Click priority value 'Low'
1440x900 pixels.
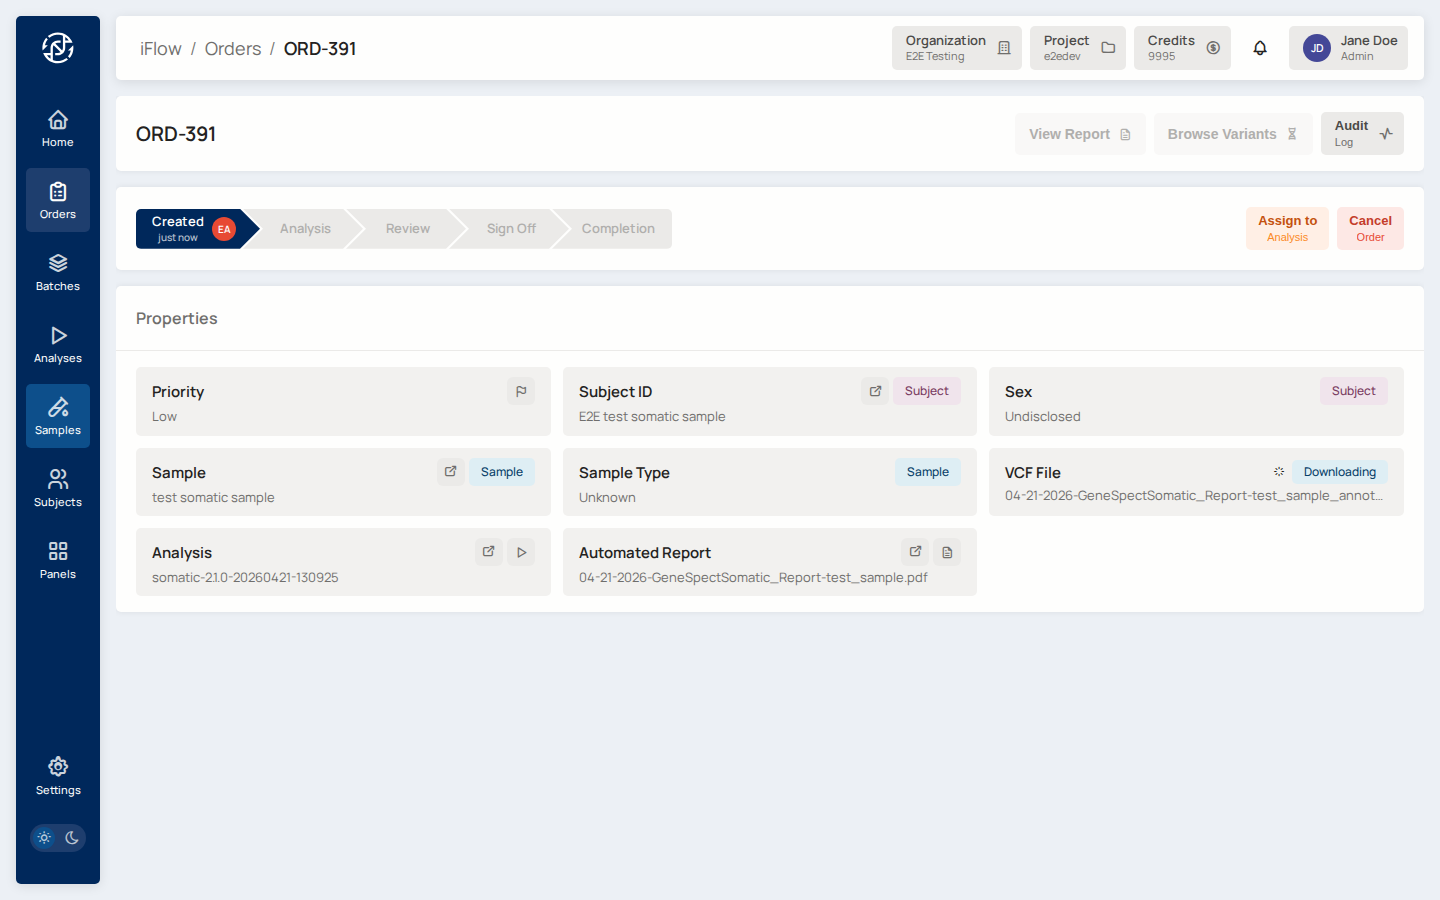tap(164, 417)
